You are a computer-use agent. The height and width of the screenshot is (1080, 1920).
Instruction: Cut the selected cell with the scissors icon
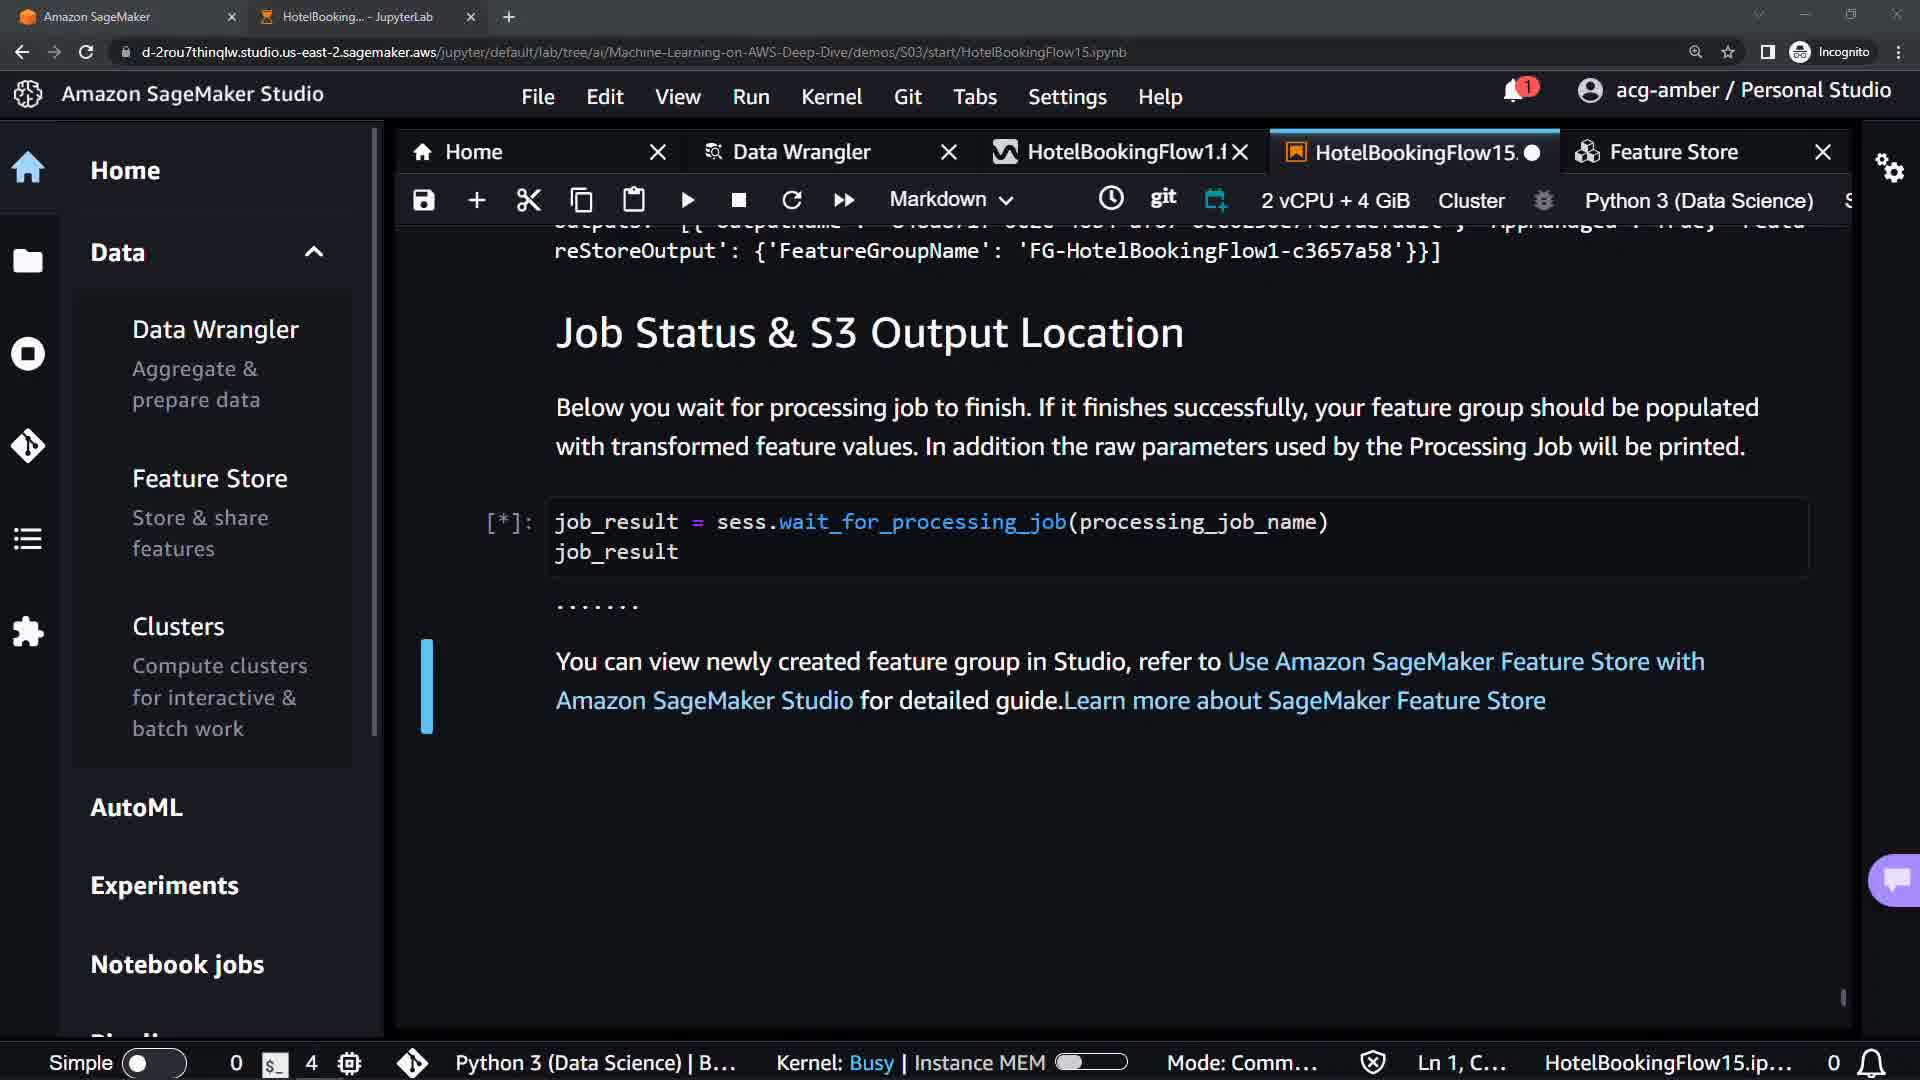(x=528, y=200)
